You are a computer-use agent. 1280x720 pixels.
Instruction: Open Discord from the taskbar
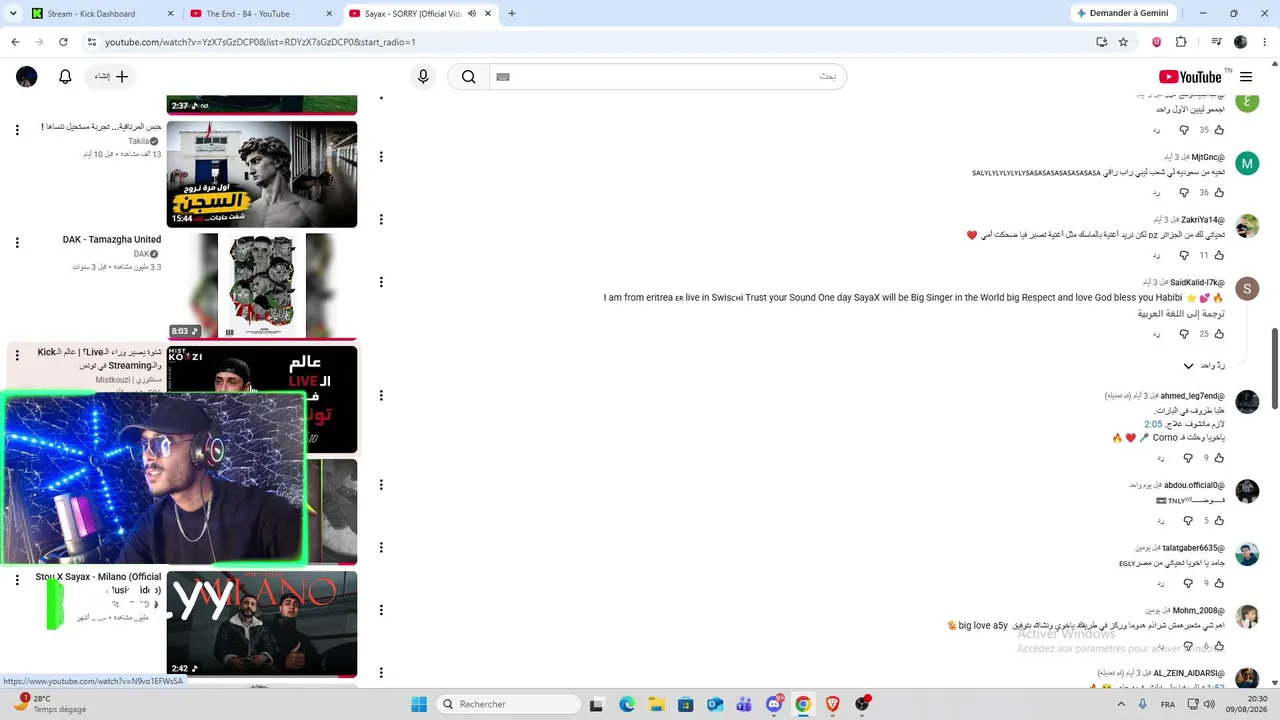point(774,704)
